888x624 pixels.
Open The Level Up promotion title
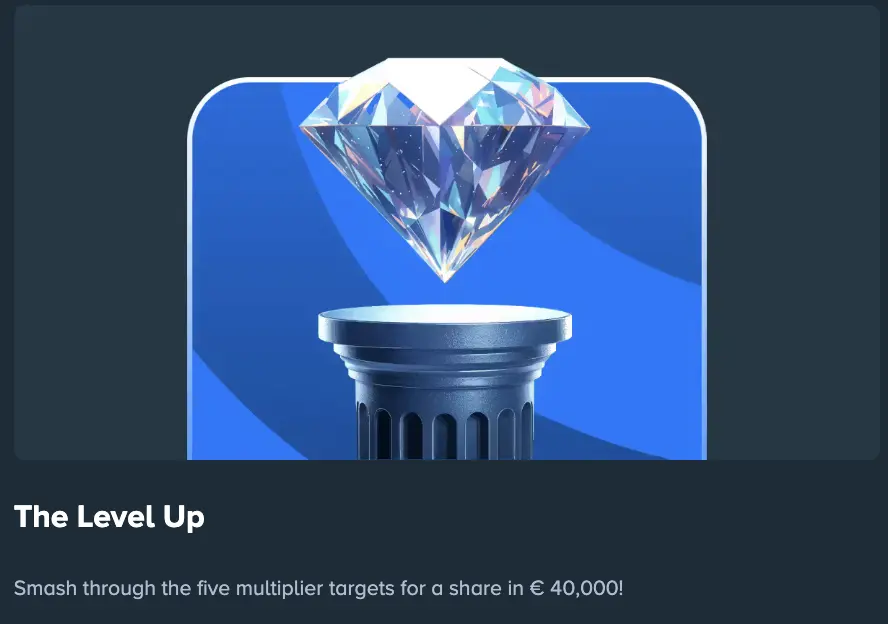109,516
